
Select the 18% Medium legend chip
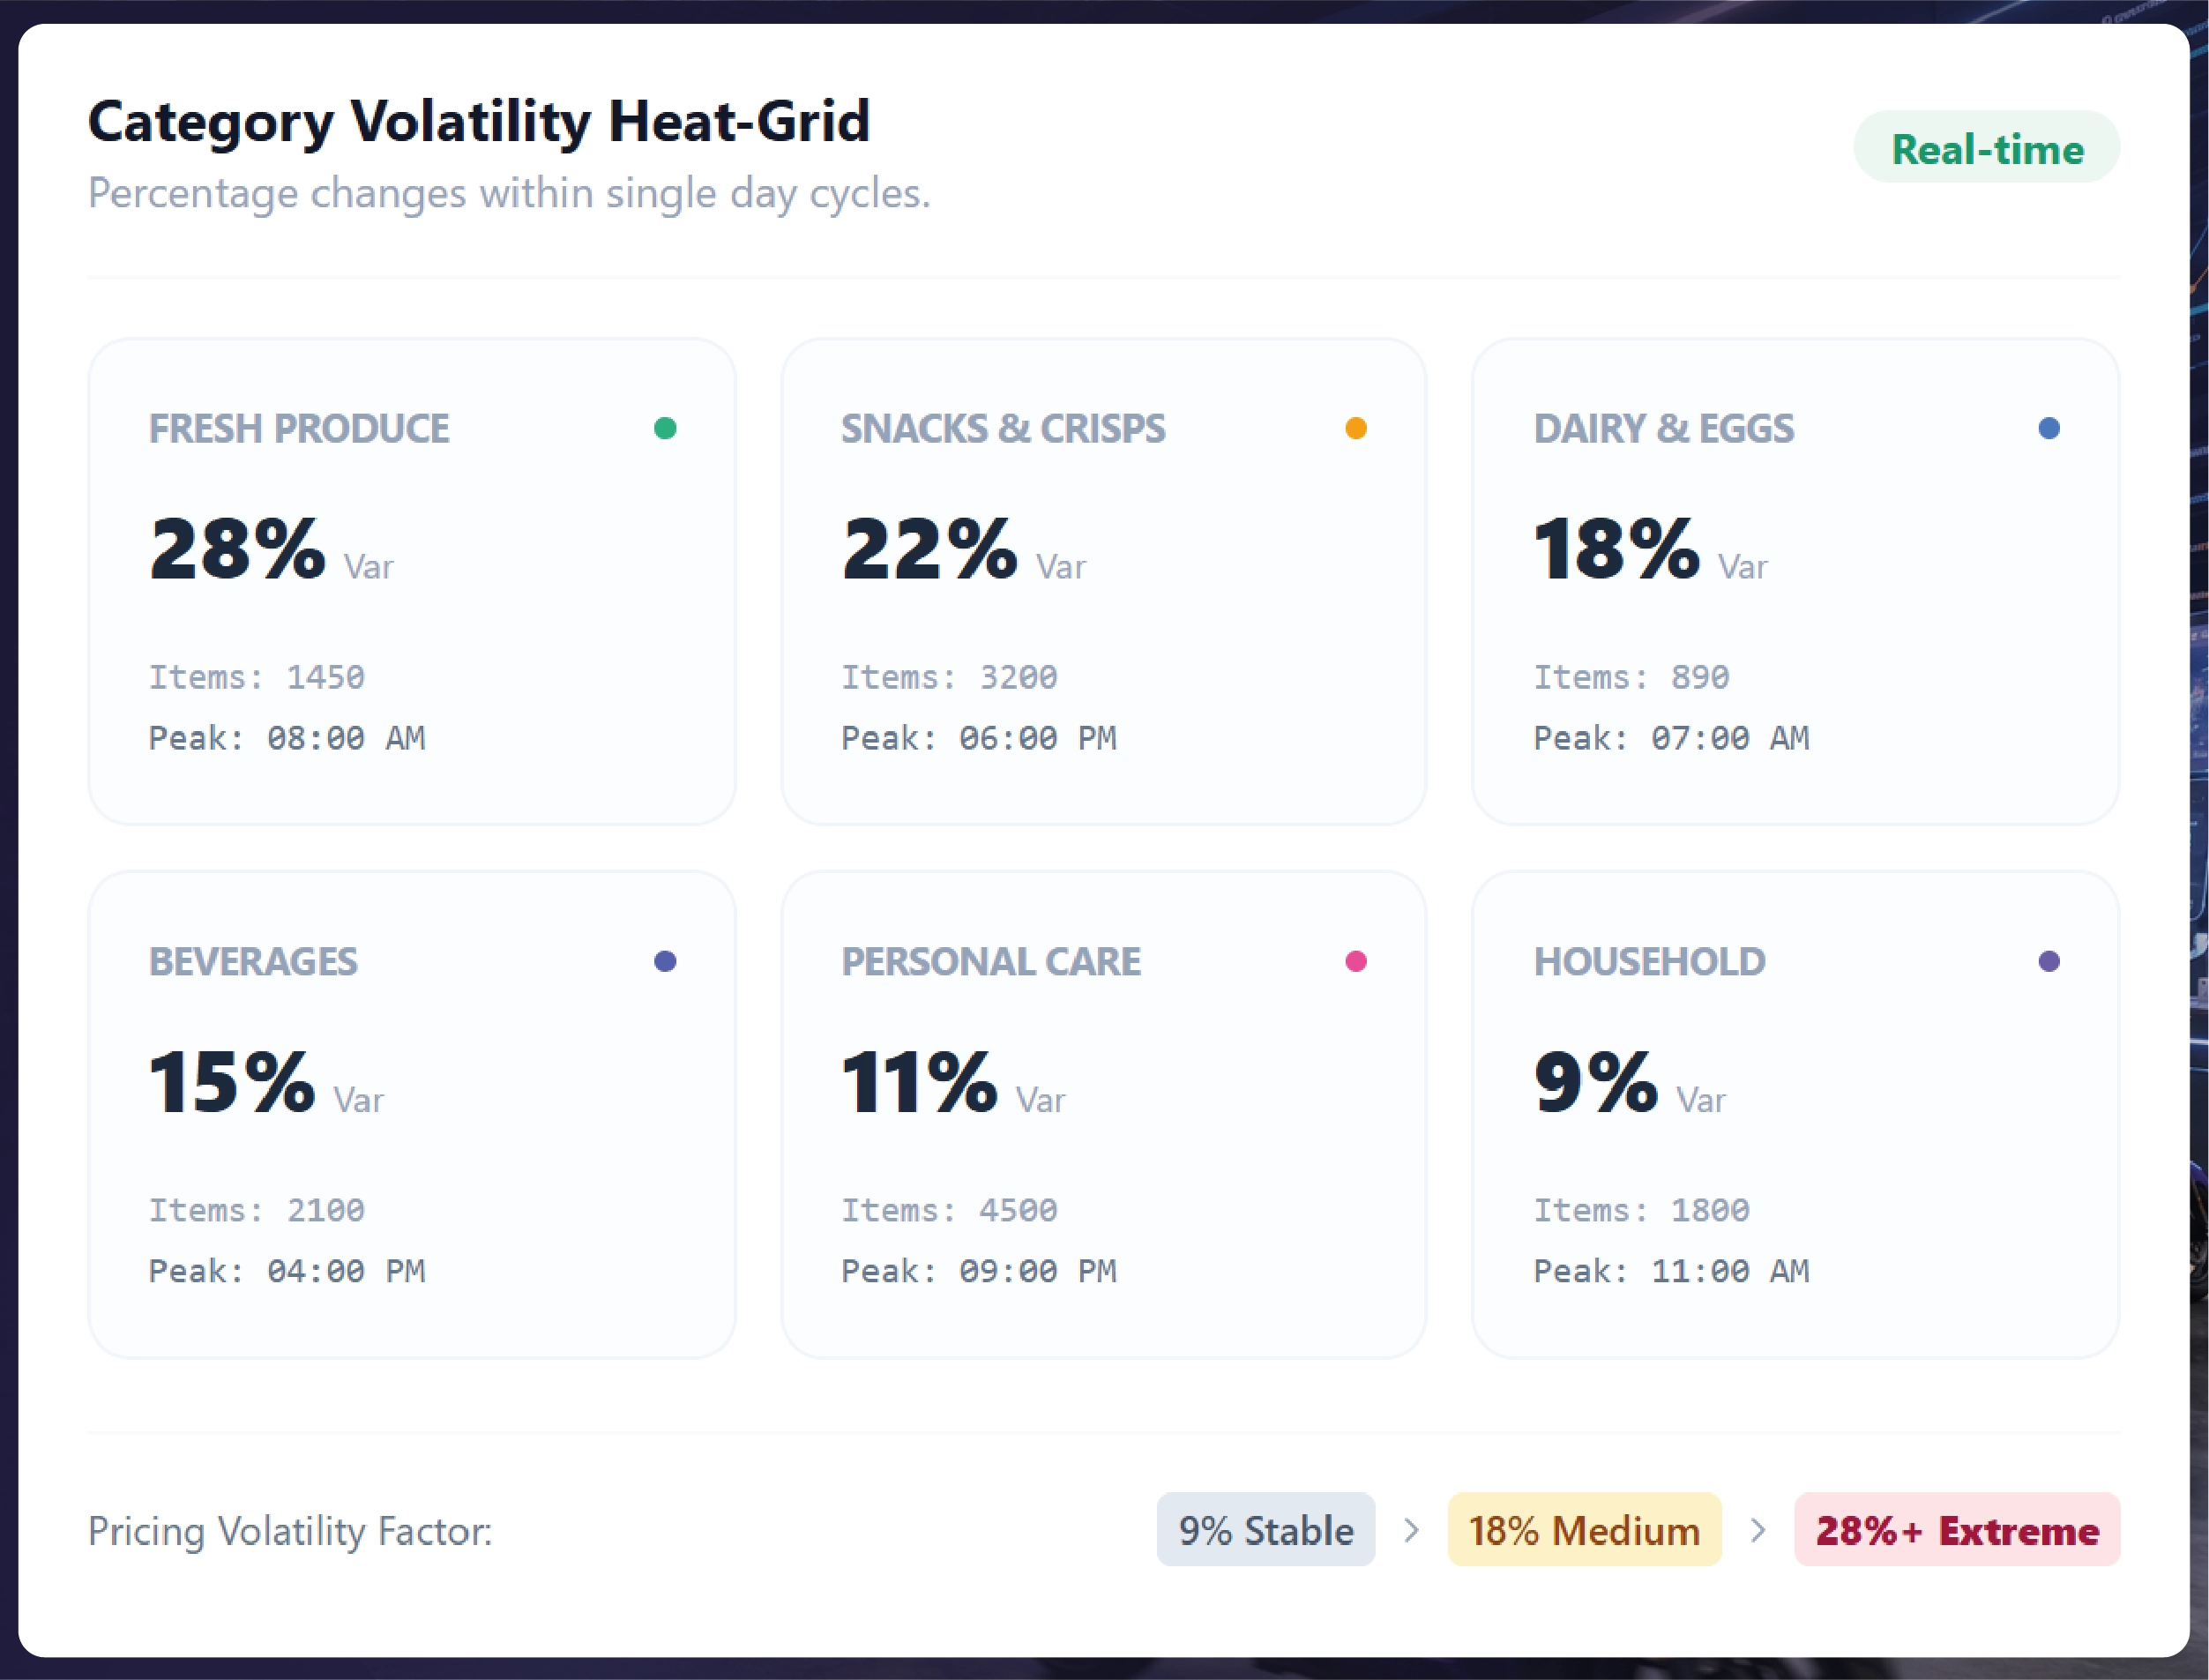1584,1530
